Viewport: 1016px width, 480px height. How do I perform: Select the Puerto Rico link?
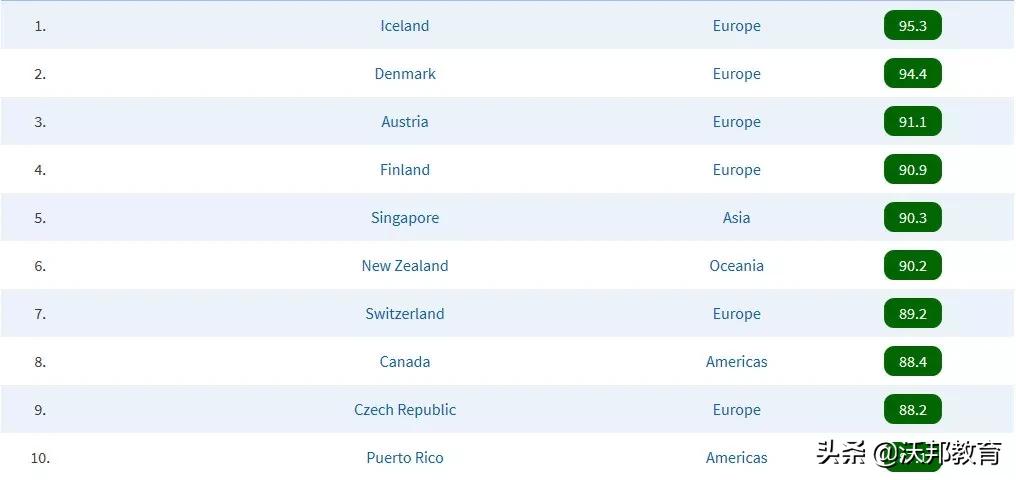(x=405, y=458)
